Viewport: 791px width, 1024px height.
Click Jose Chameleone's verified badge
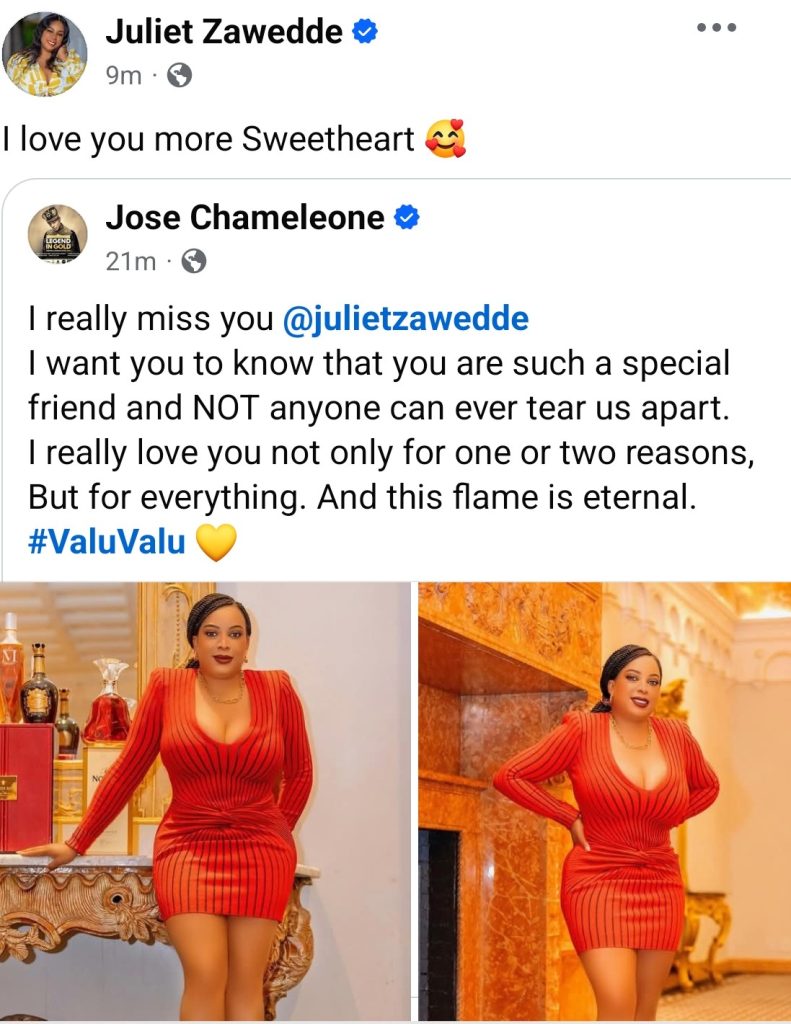(406, 217)
